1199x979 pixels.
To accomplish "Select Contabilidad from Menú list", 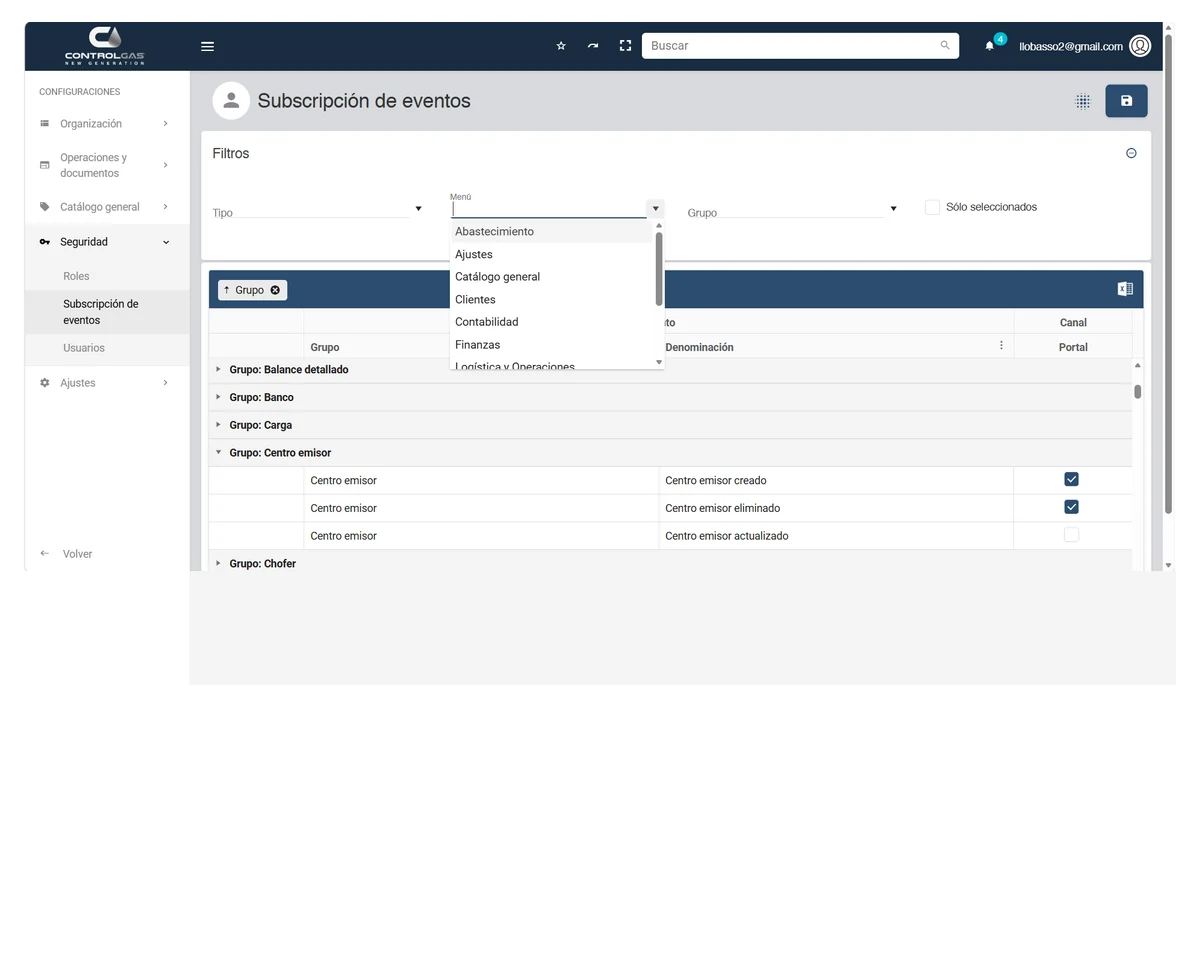I will pos(551,322).
